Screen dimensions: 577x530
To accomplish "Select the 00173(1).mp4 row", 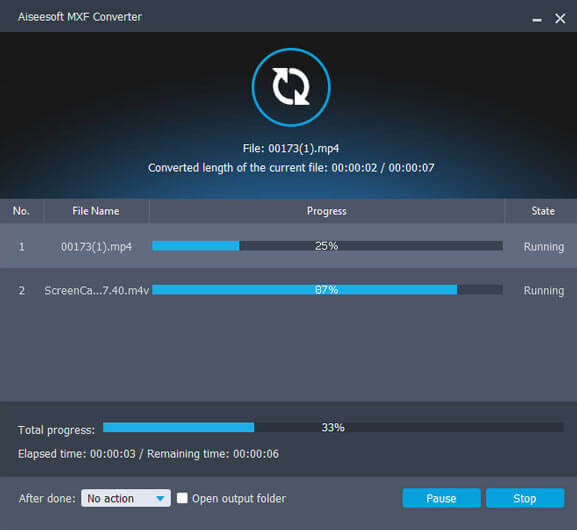I will (288, 246).
